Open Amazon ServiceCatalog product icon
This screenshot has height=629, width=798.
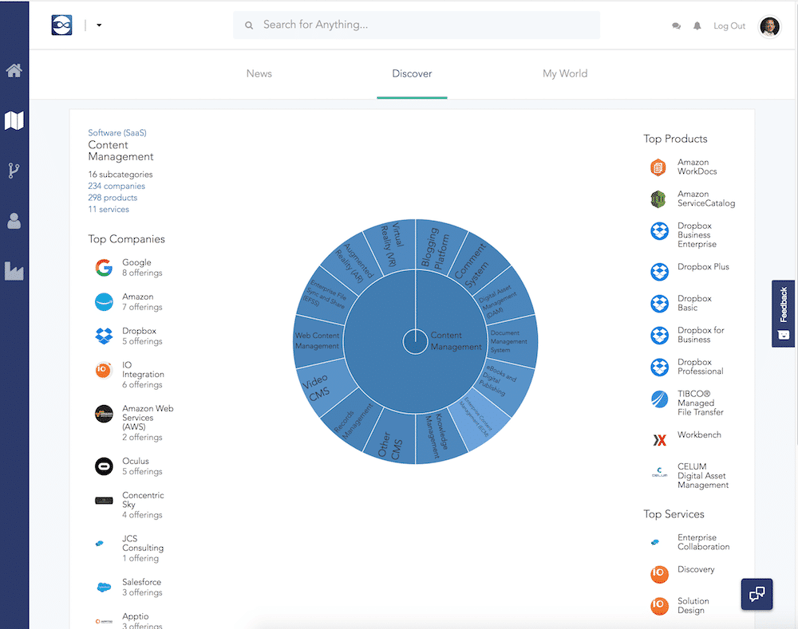pyautogui.click(x=658, y=199)
